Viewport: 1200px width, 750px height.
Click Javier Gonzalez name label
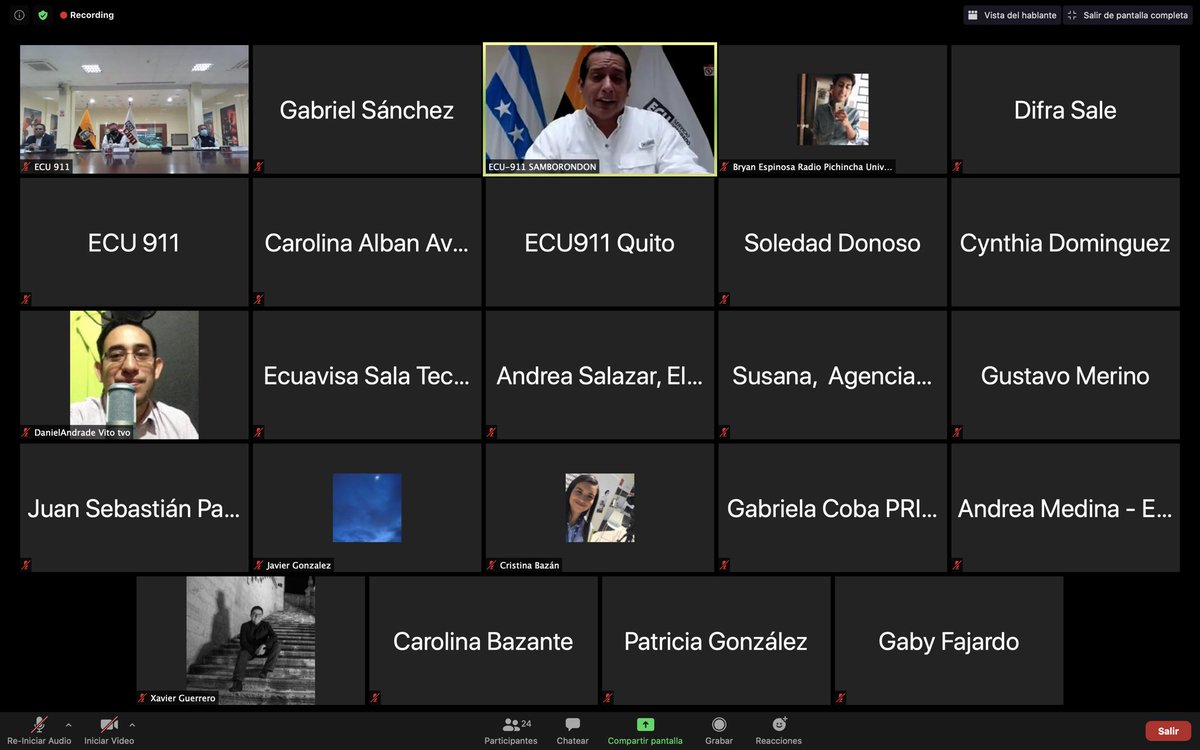[298, 565]
